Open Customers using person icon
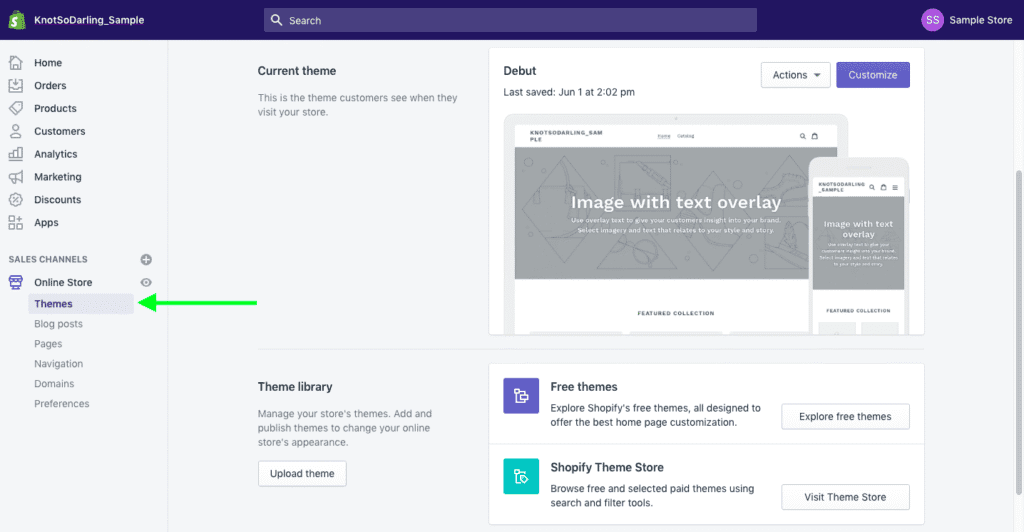Viewport: 1024px width, 532px height. [x=16, y=131]
